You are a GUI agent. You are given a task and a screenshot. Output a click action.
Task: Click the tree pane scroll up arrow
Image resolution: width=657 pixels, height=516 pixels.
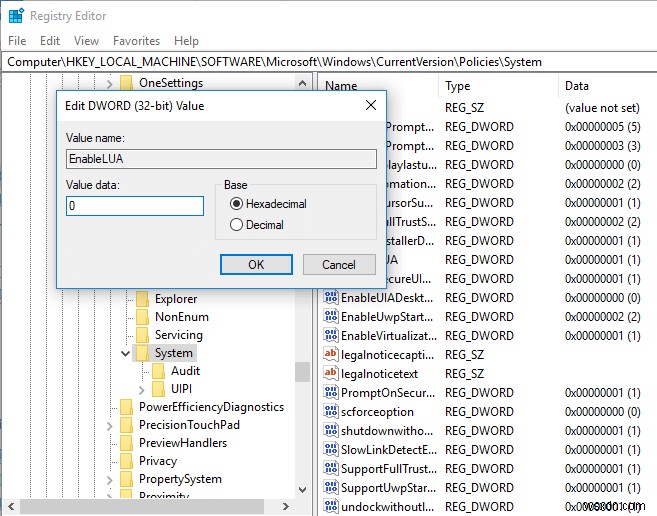(303, 83)
